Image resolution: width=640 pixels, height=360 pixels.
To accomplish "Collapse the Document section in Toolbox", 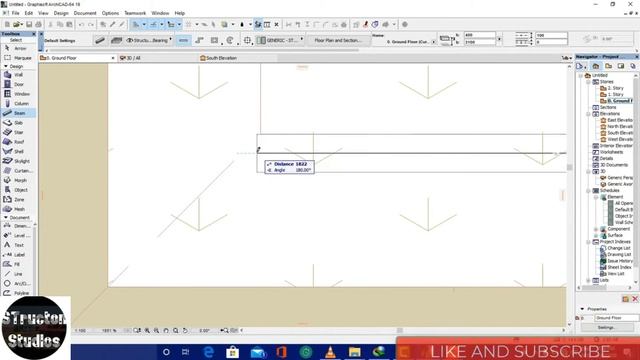I will pos(6,218).
